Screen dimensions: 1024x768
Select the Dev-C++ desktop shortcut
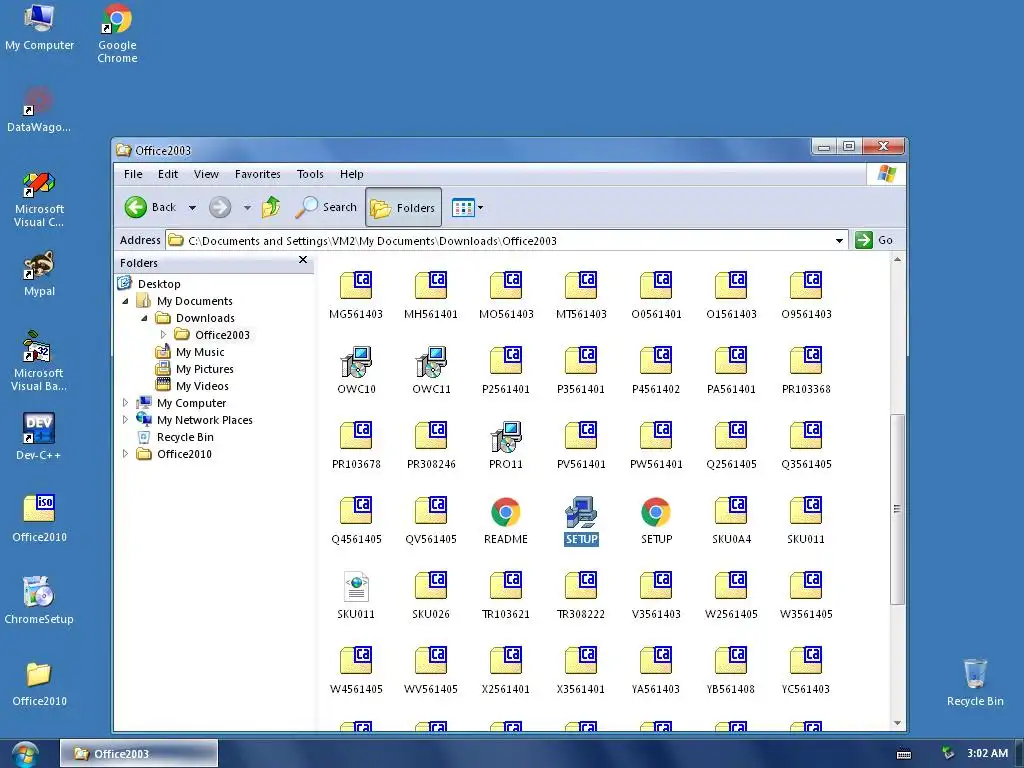[x=39, y=436]
